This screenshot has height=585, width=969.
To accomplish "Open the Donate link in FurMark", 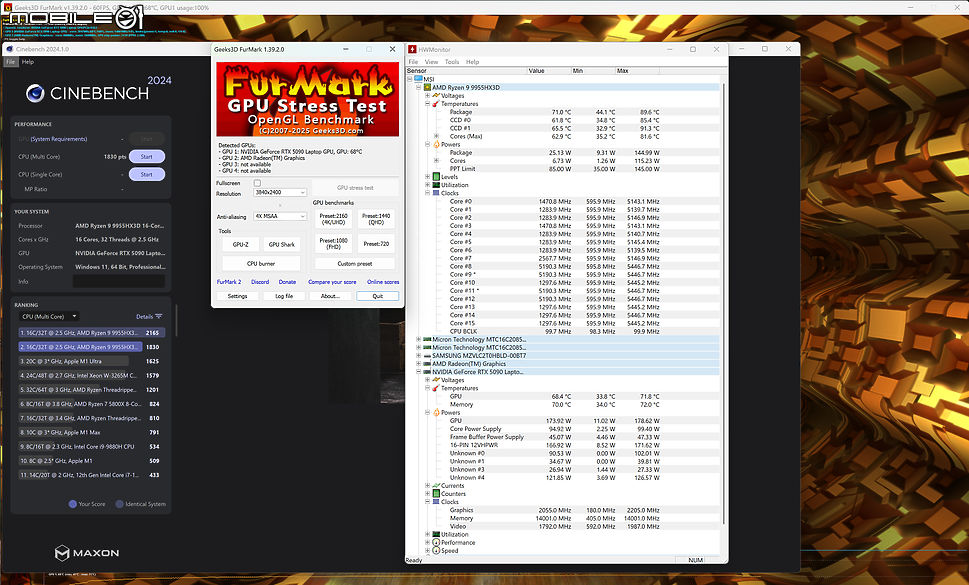I will [287, 282].
